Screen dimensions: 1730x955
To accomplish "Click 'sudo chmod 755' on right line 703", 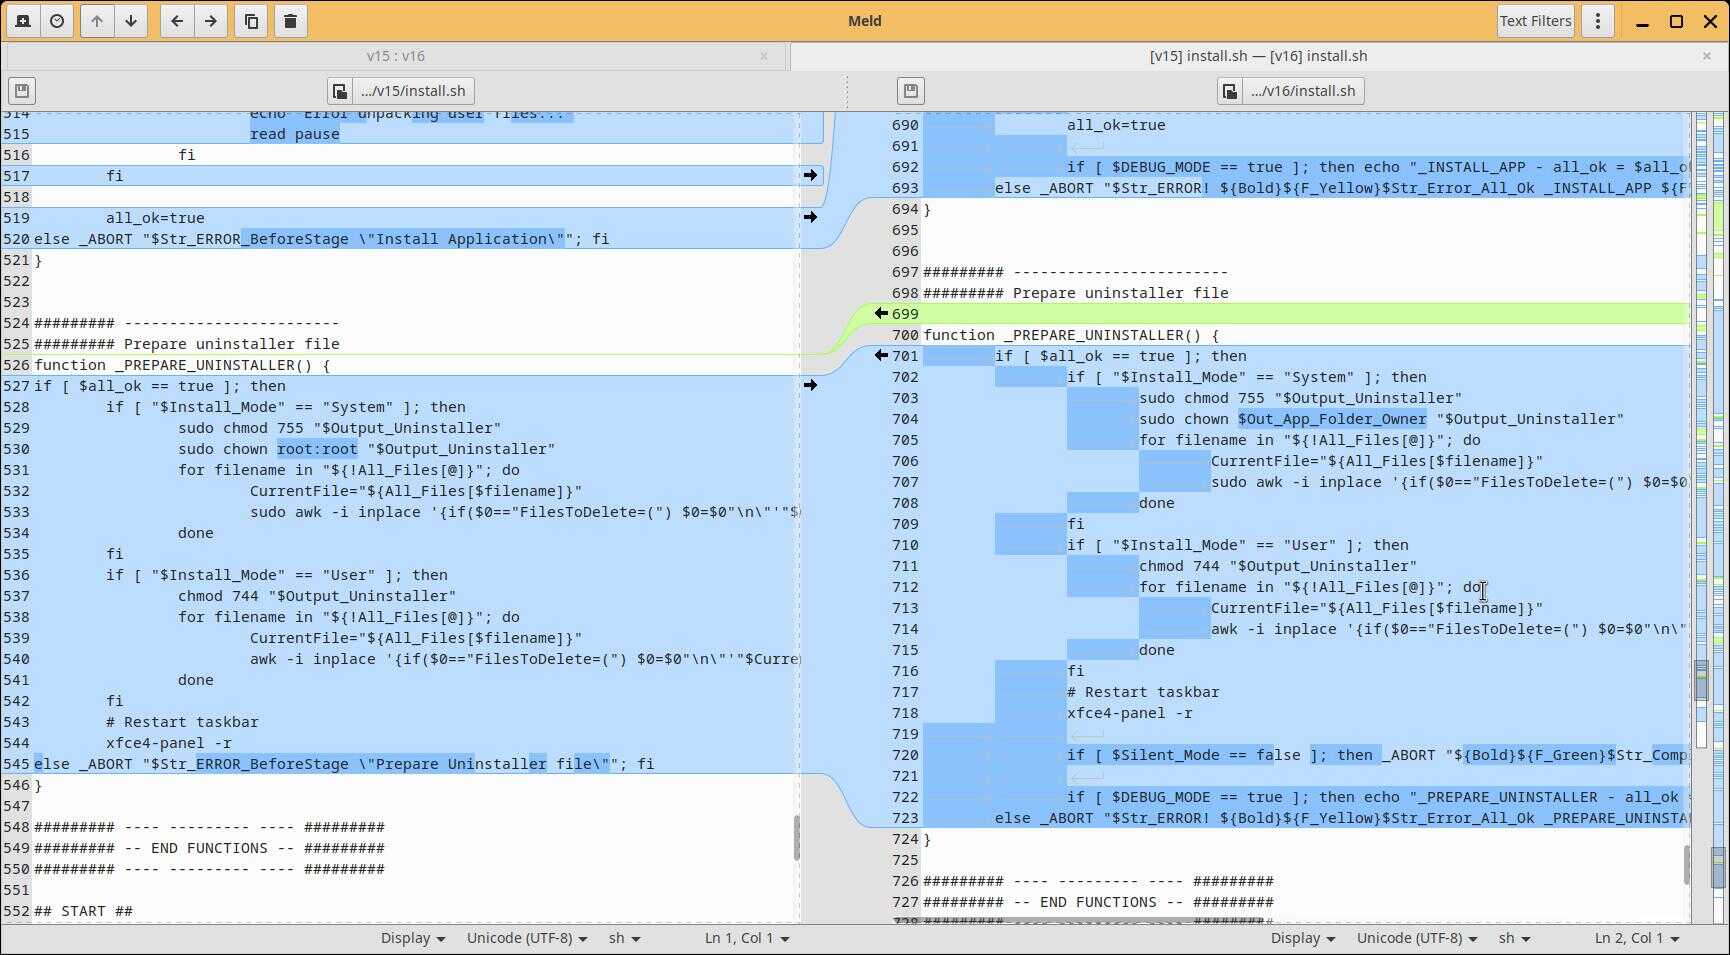I will click(x=1202, y=398).
